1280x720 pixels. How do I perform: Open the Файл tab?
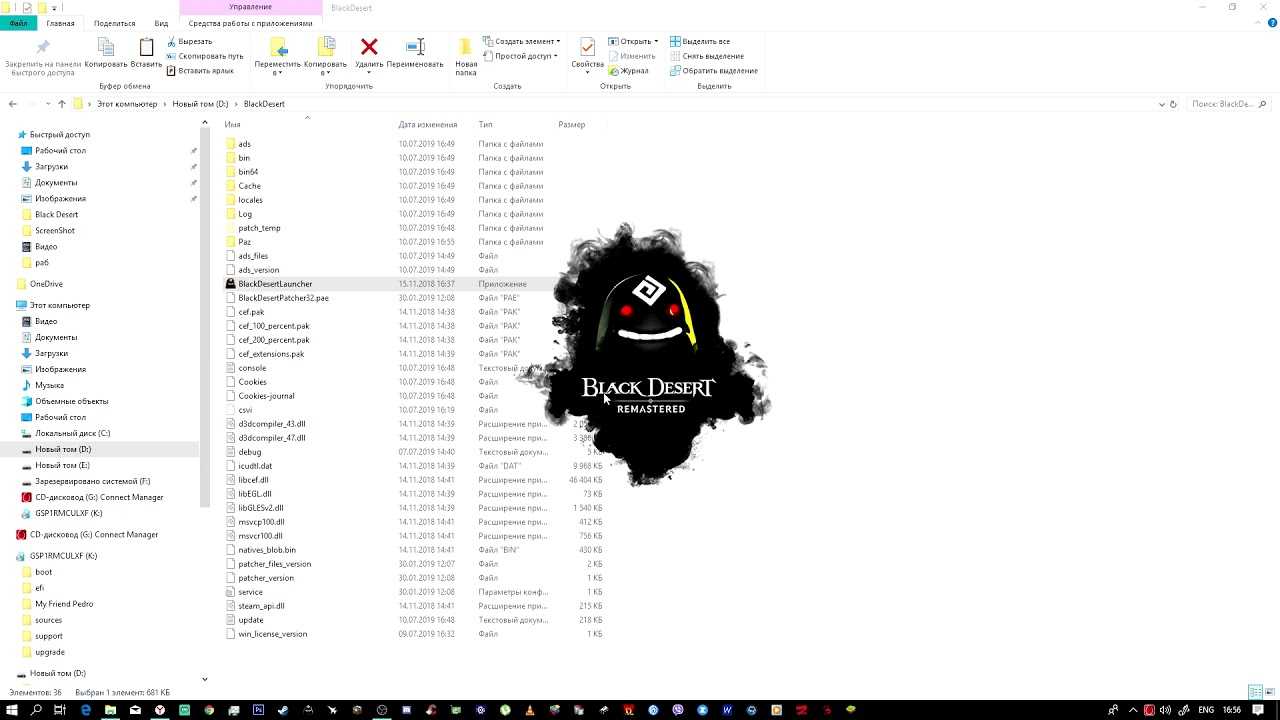click(x=18, y=23)
